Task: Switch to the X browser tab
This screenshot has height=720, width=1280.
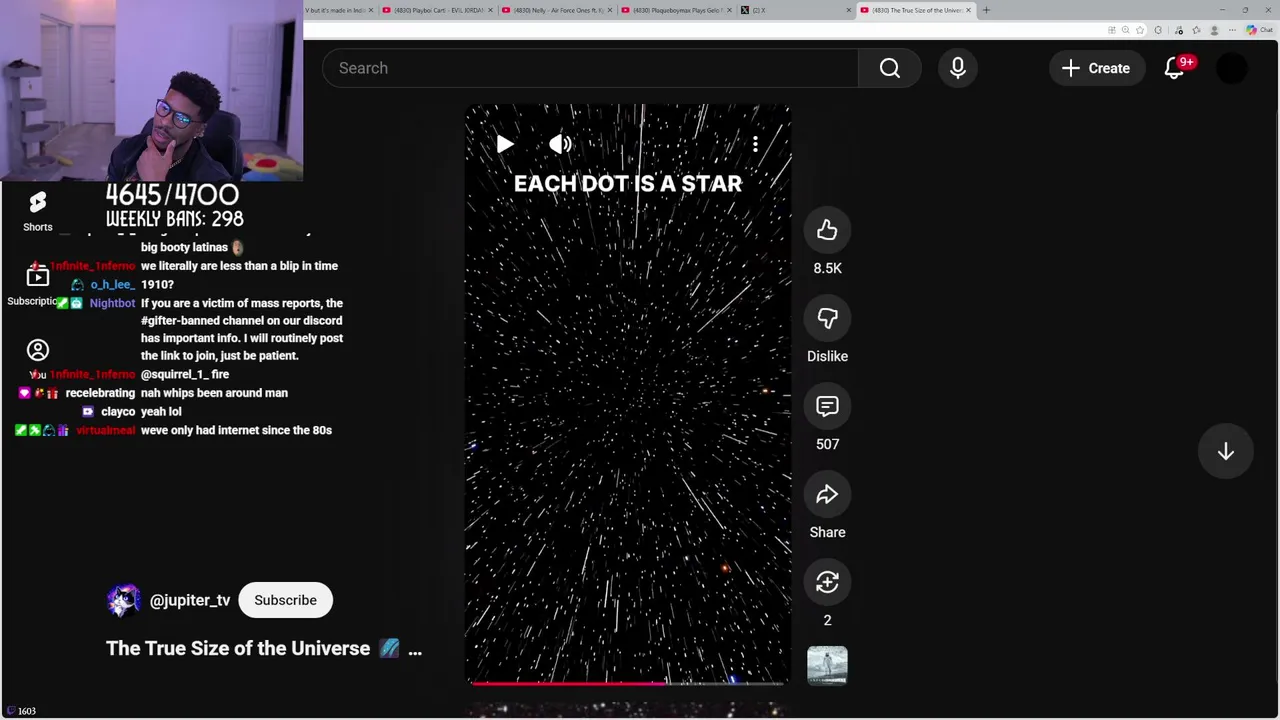Action: coord(795,10)
